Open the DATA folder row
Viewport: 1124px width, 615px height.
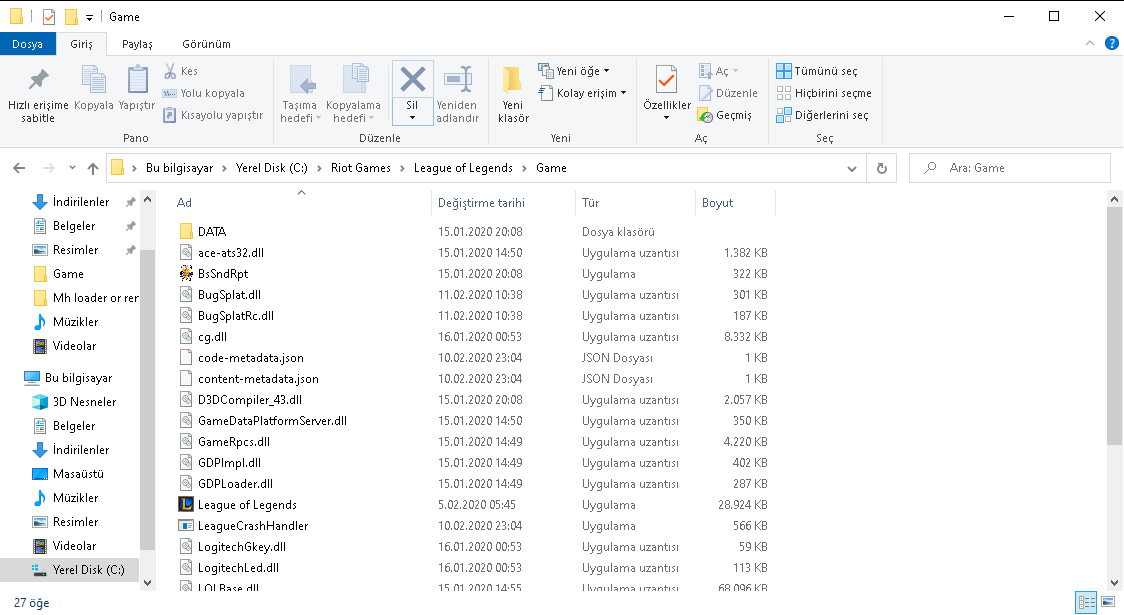pyautogui.click(x=473, y=232)
